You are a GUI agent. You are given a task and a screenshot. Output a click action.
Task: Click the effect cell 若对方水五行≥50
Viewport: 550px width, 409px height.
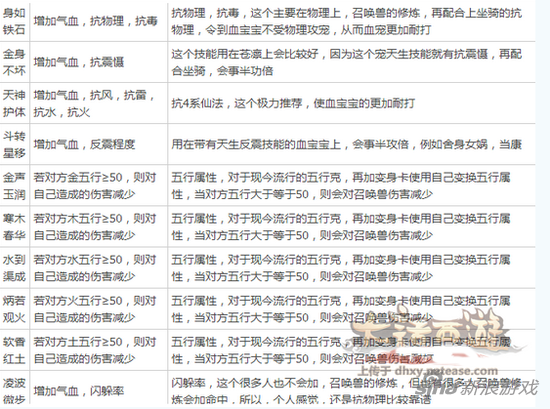click(x=99, y=268)
